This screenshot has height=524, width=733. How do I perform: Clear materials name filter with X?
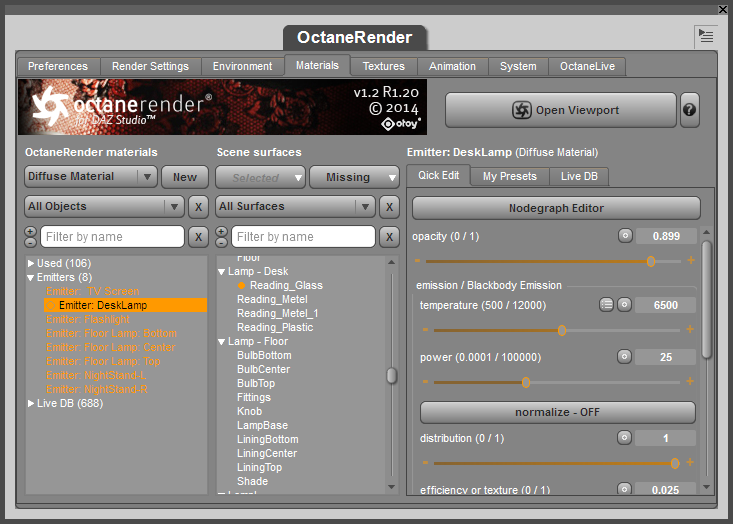coord(198,237)
